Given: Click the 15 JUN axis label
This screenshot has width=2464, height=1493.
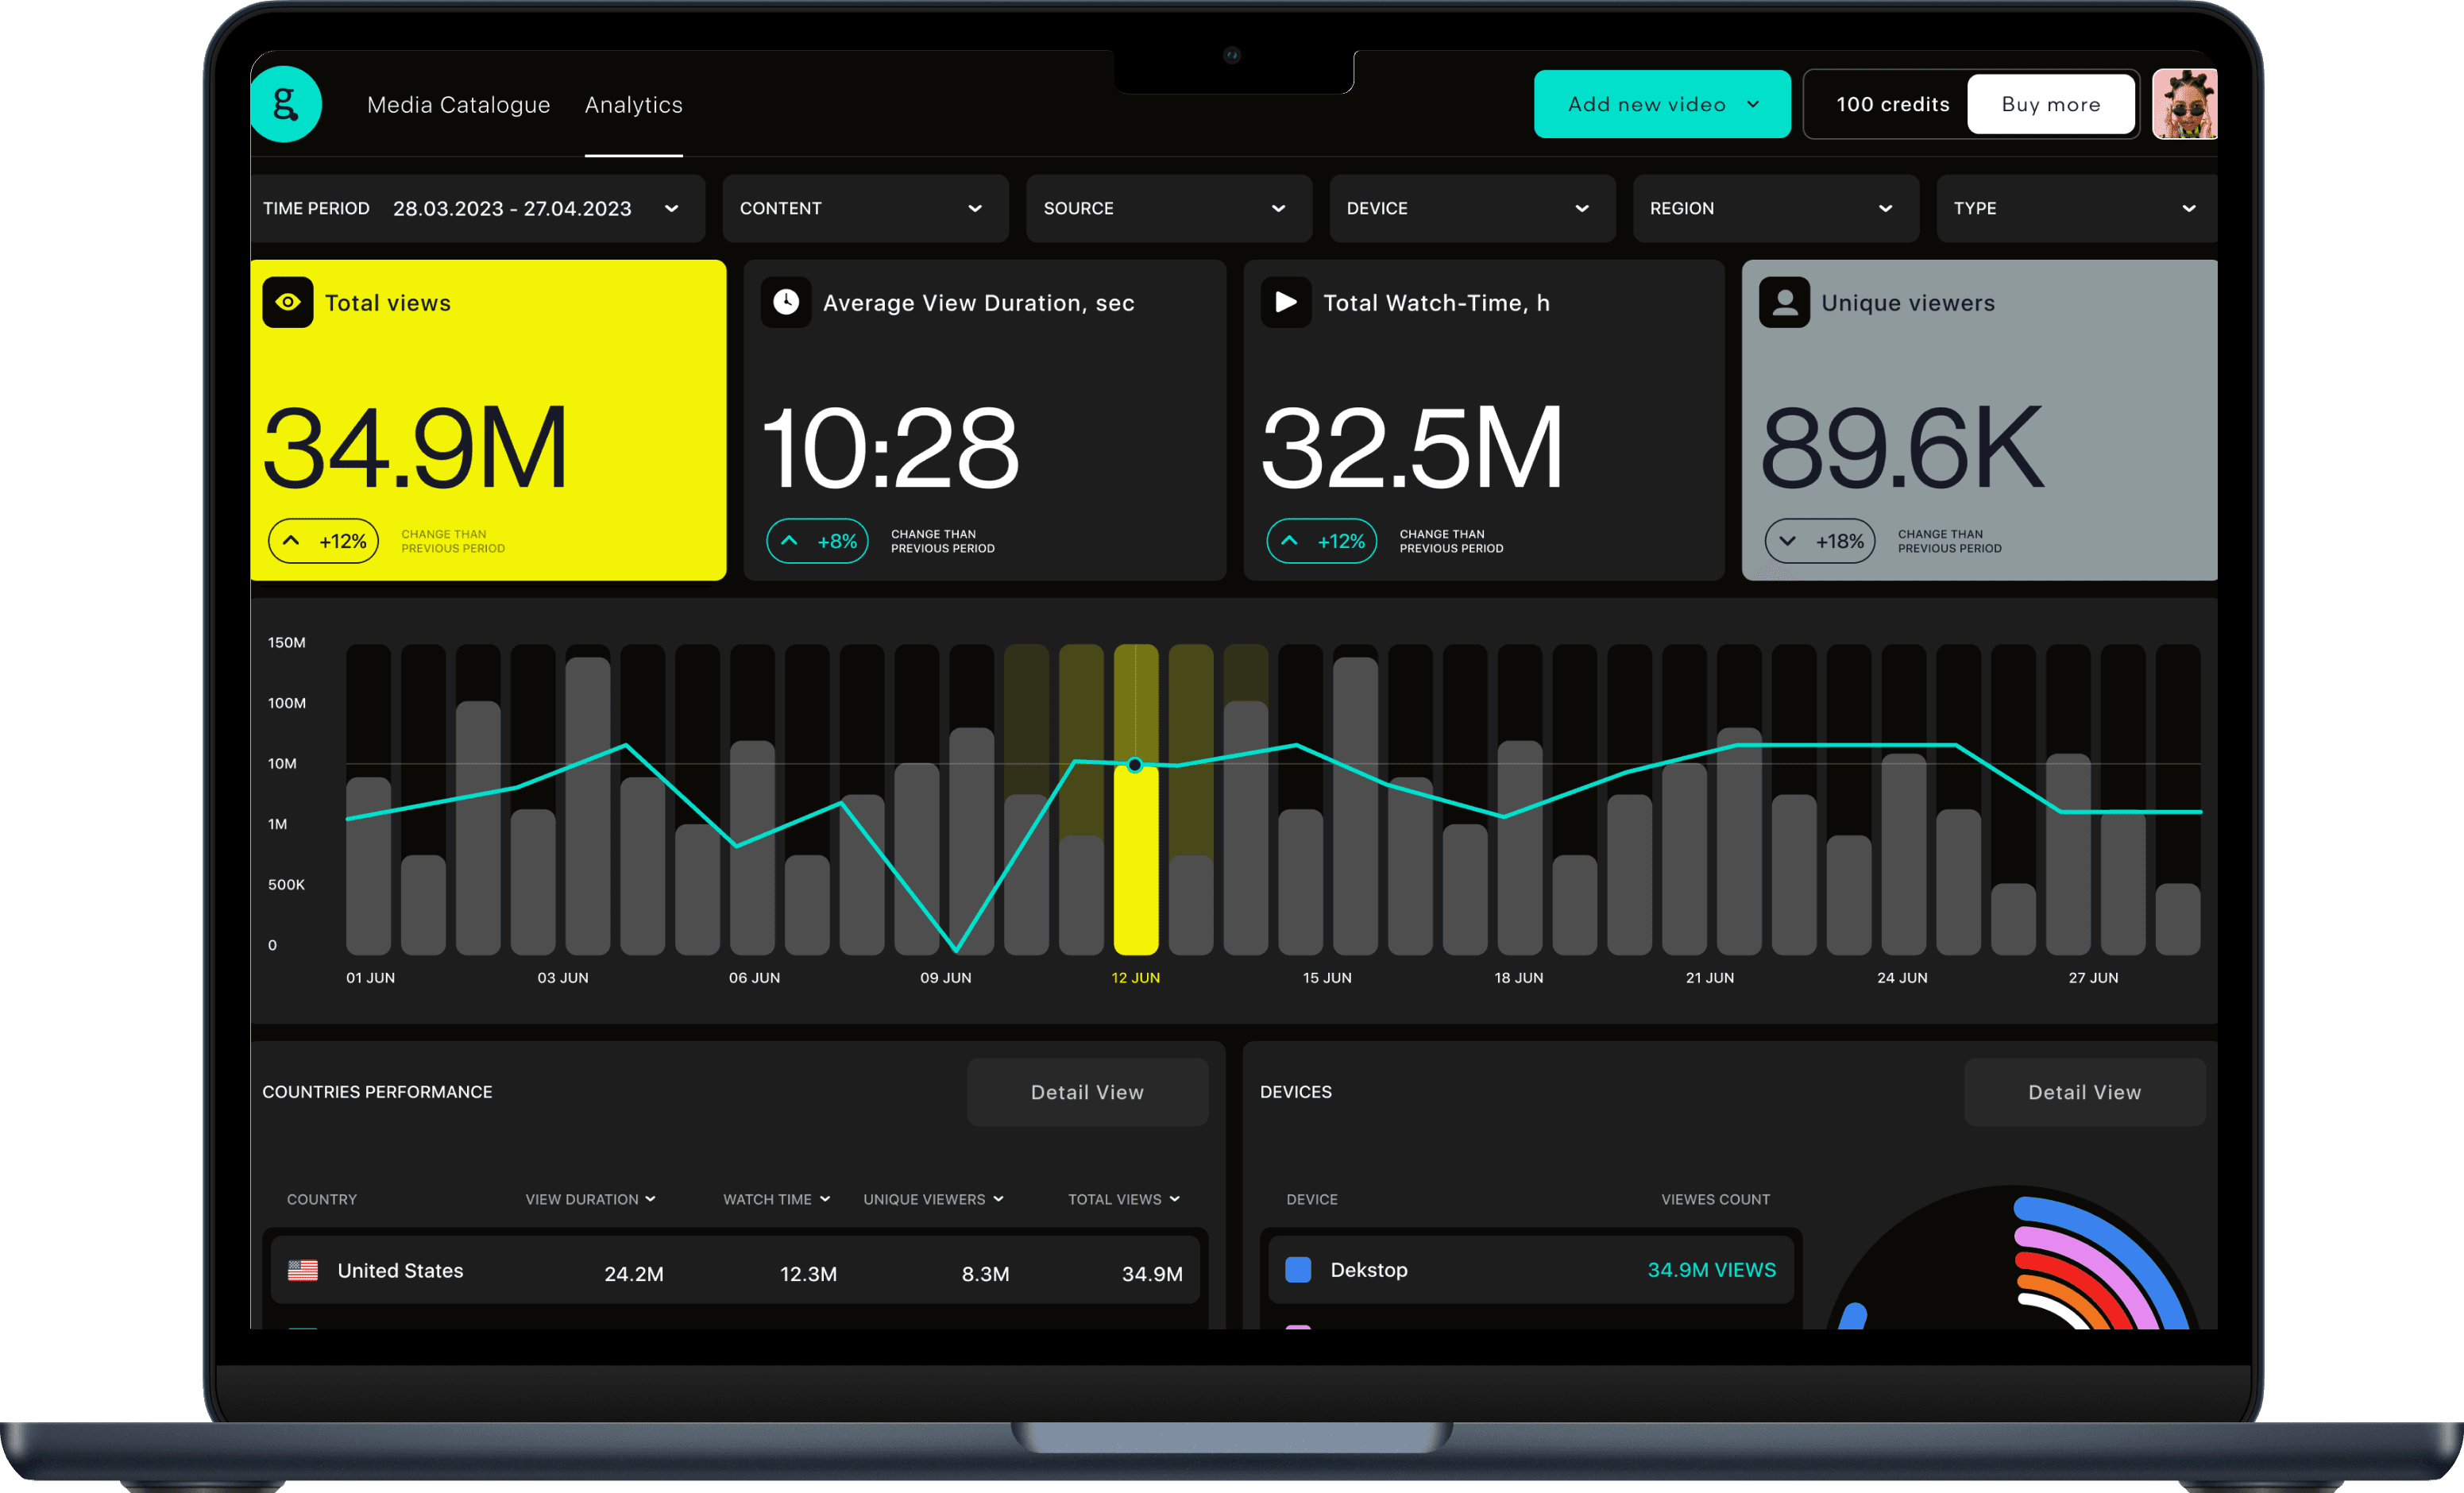Looking at the screenshot, I should (1327, 977).
